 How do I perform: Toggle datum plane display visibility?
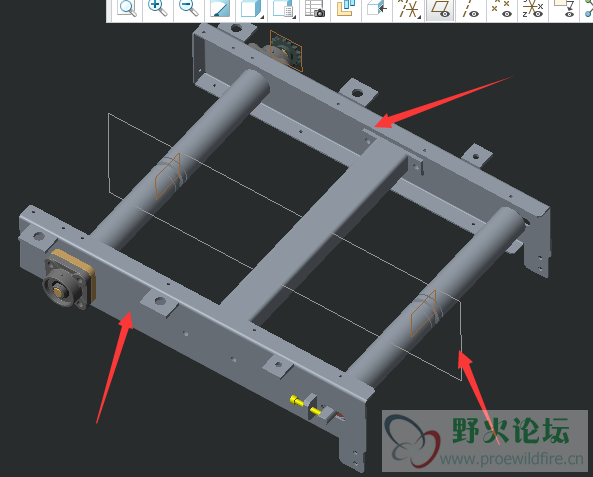pos(440,8)
